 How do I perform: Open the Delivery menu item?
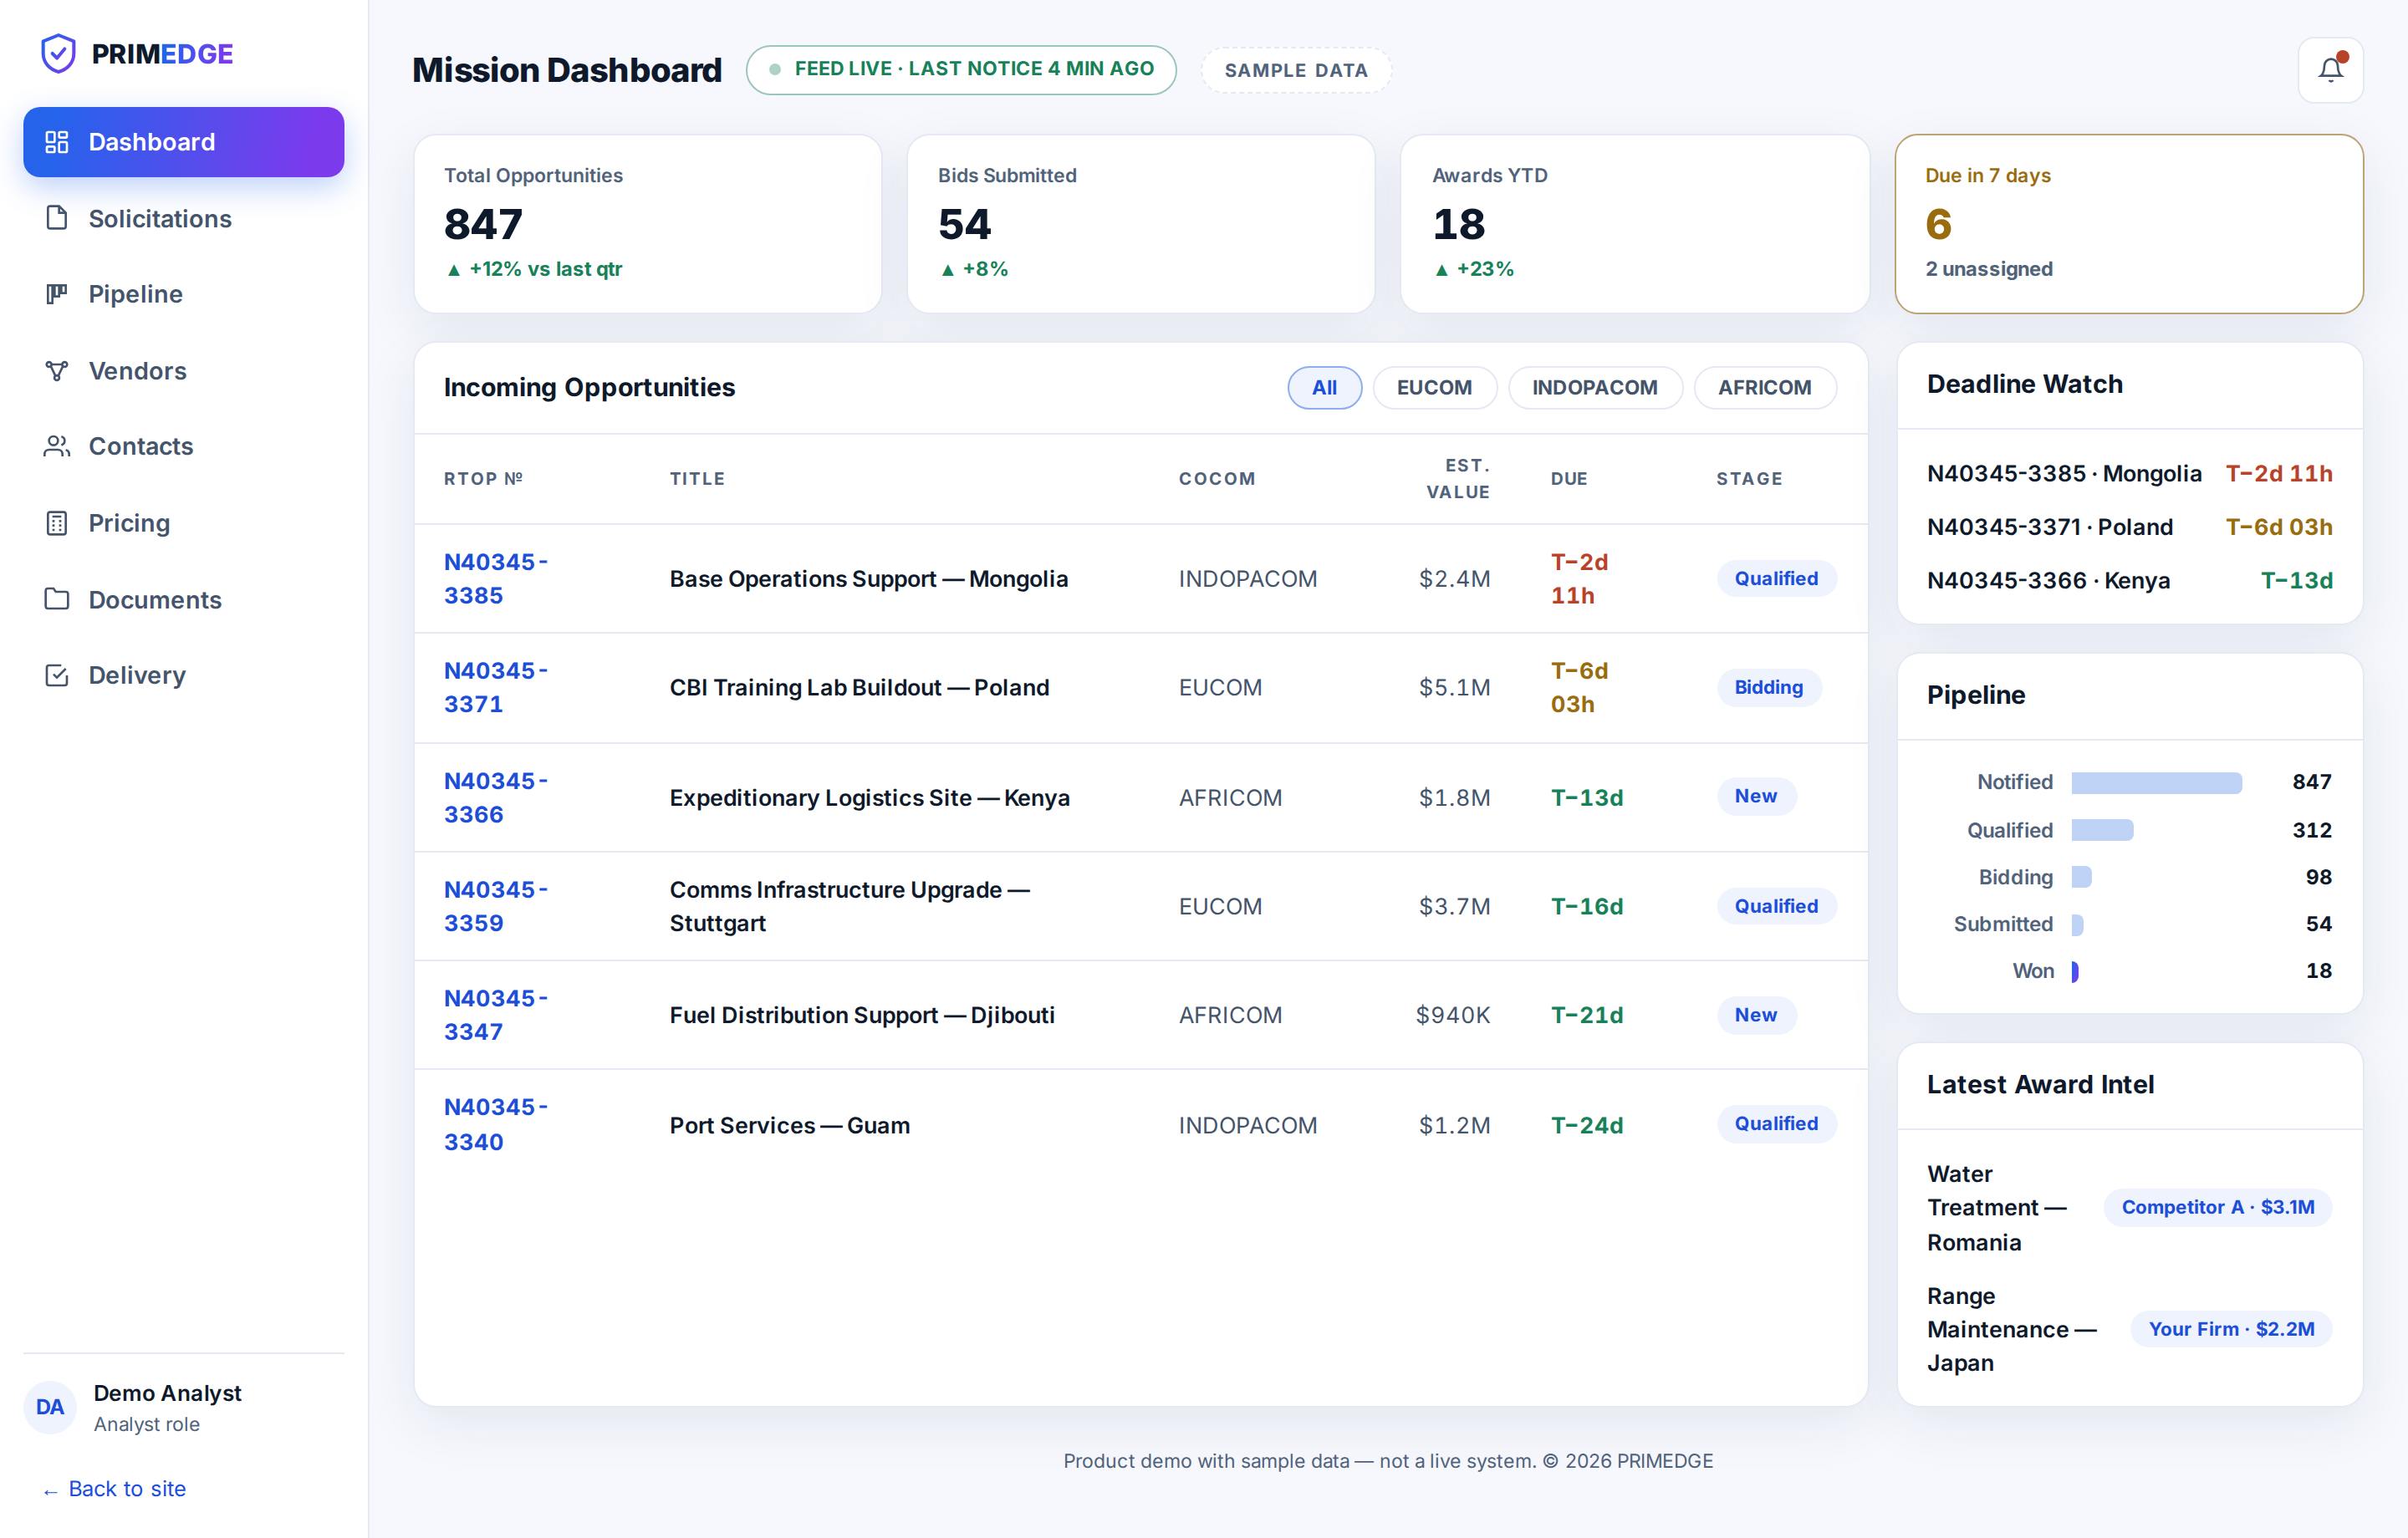(184, 675)
